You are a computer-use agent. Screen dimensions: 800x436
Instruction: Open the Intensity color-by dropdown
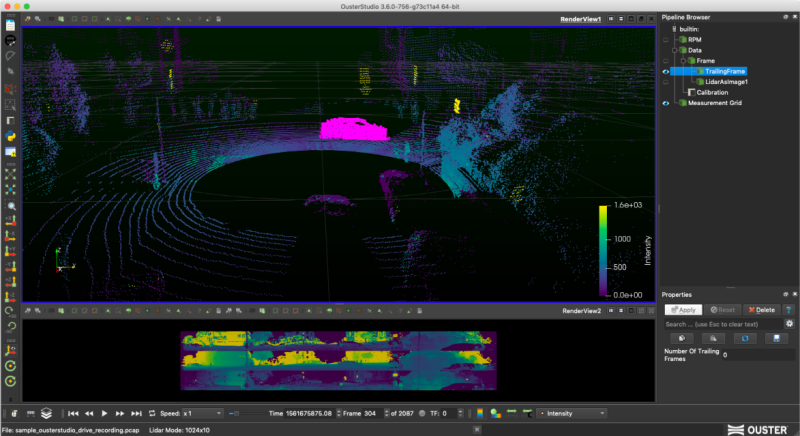[572, 414]
